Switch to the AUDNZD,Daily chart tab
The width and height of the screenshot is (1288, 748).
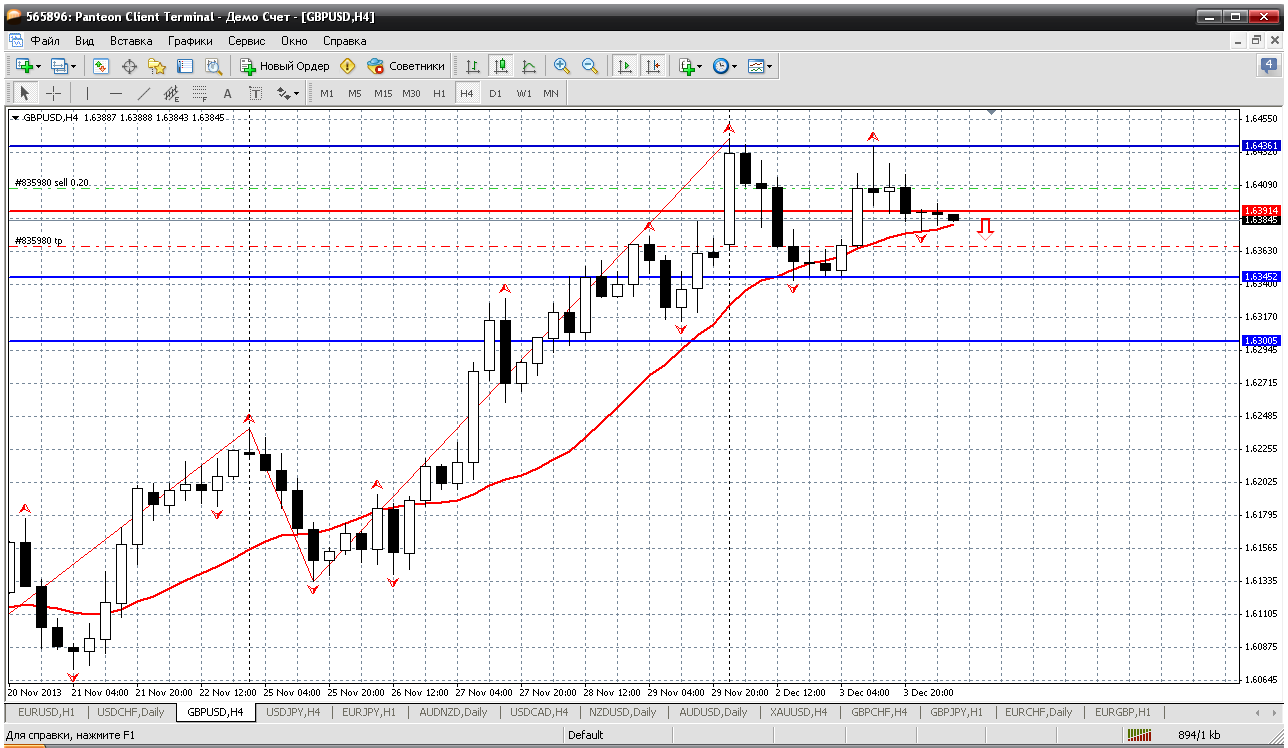pos(454,712)
